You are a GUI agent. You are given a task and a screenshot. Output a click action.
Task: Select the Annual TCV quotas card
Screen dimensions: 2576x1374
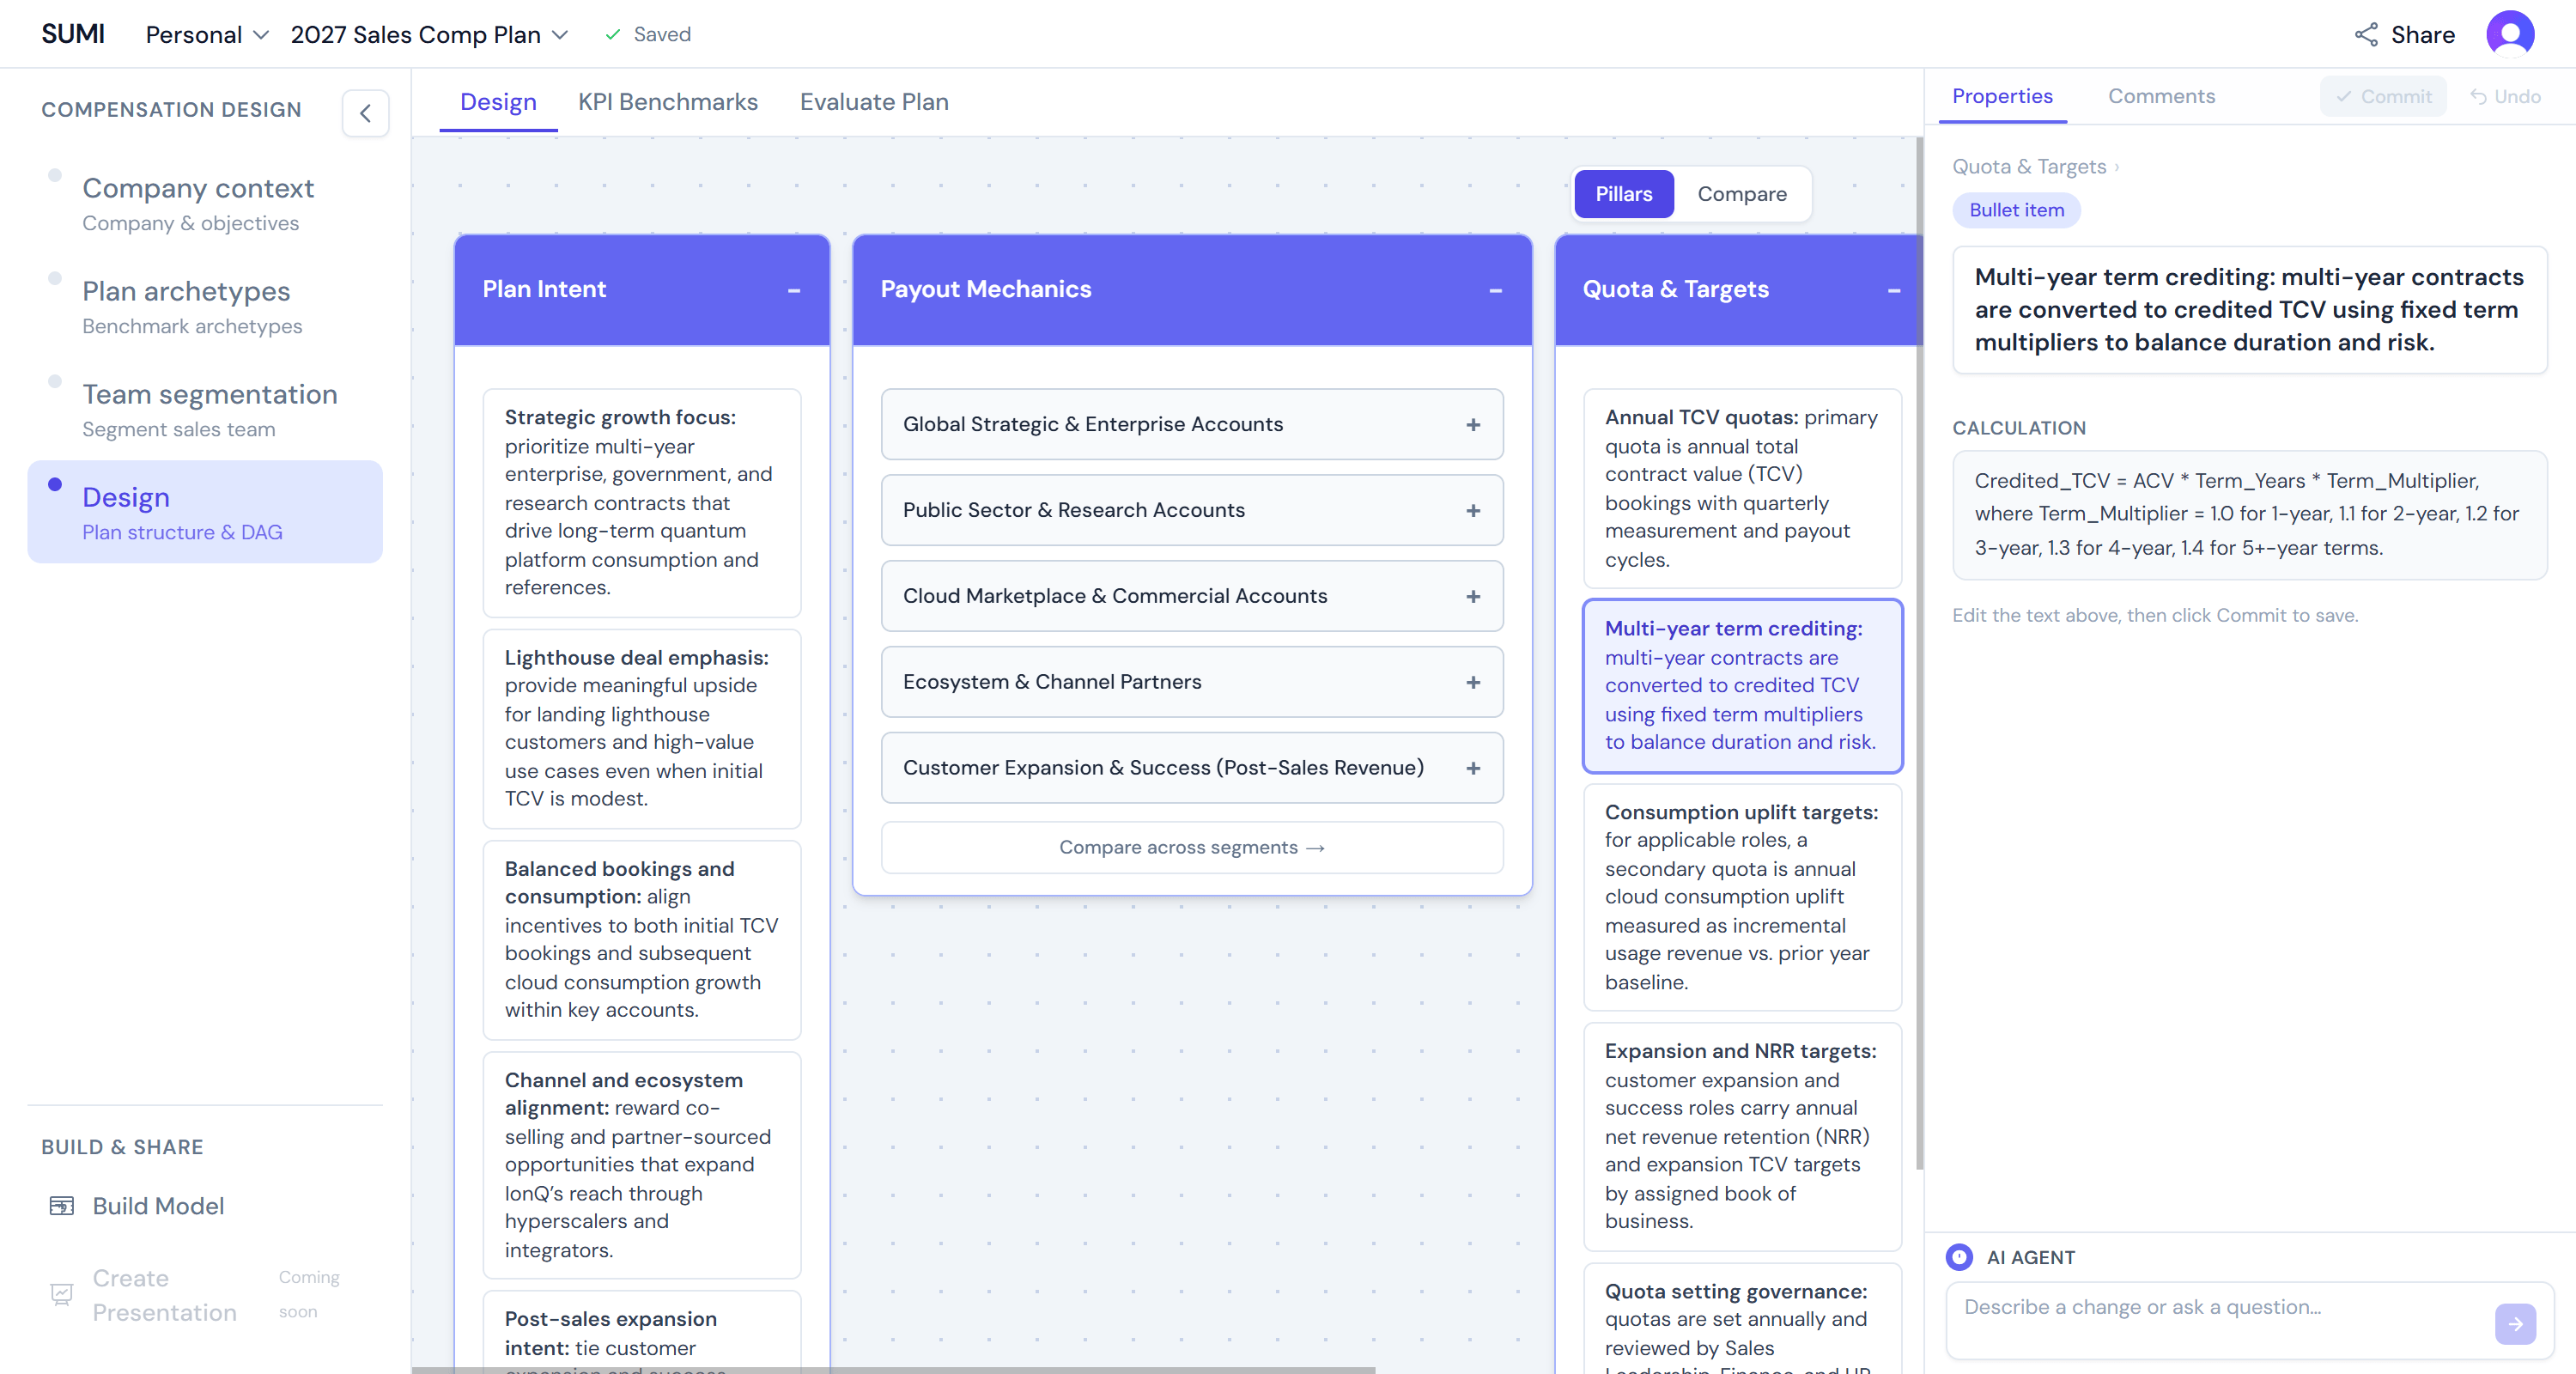click(x=1742, y=489)
